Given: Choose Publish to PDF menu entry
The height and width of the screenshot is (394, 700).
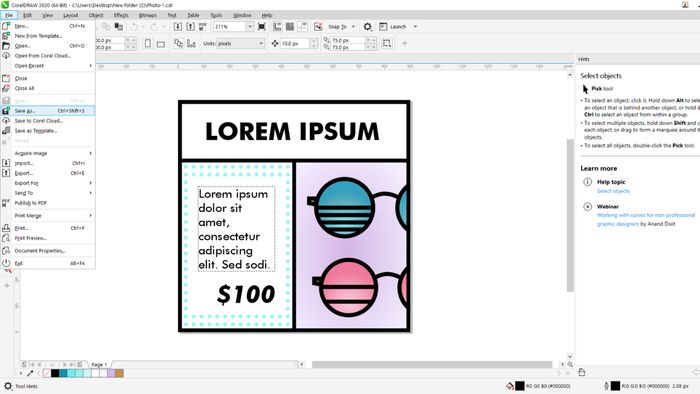Looking at the screenshot, I should coord(48,203).
